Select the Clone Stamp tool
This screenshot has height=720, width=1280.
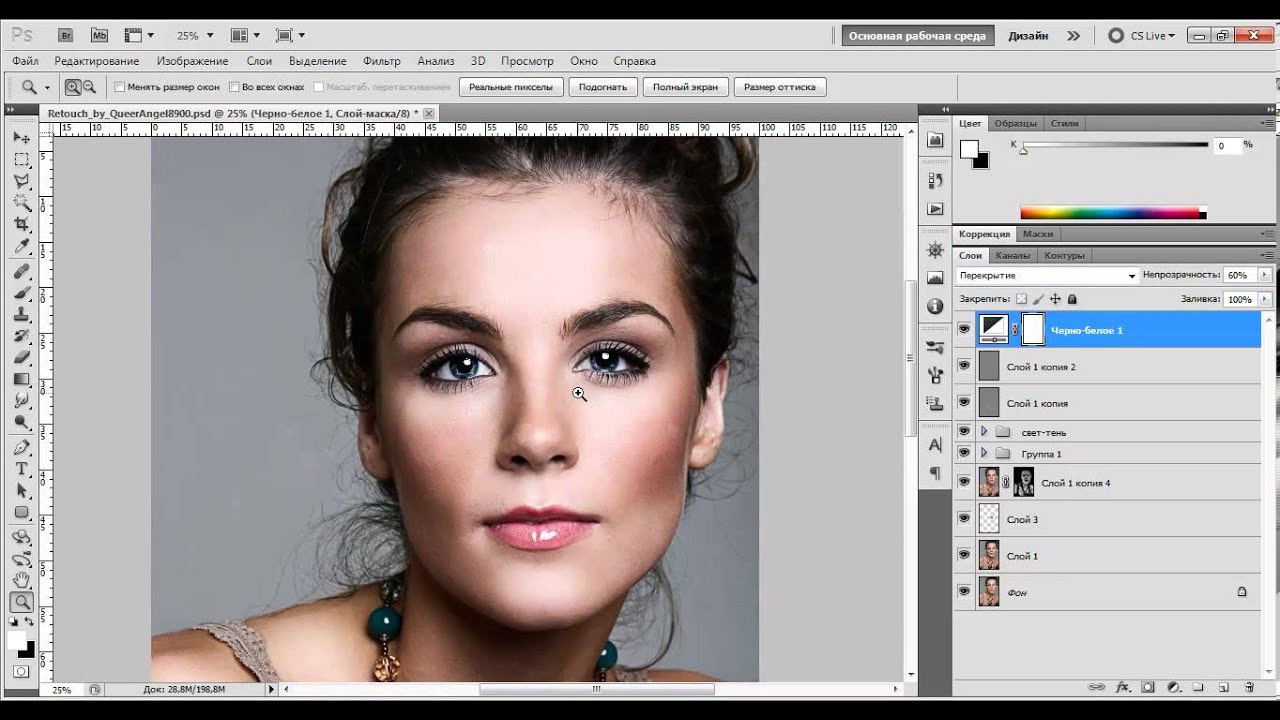[x=21, y=314]
